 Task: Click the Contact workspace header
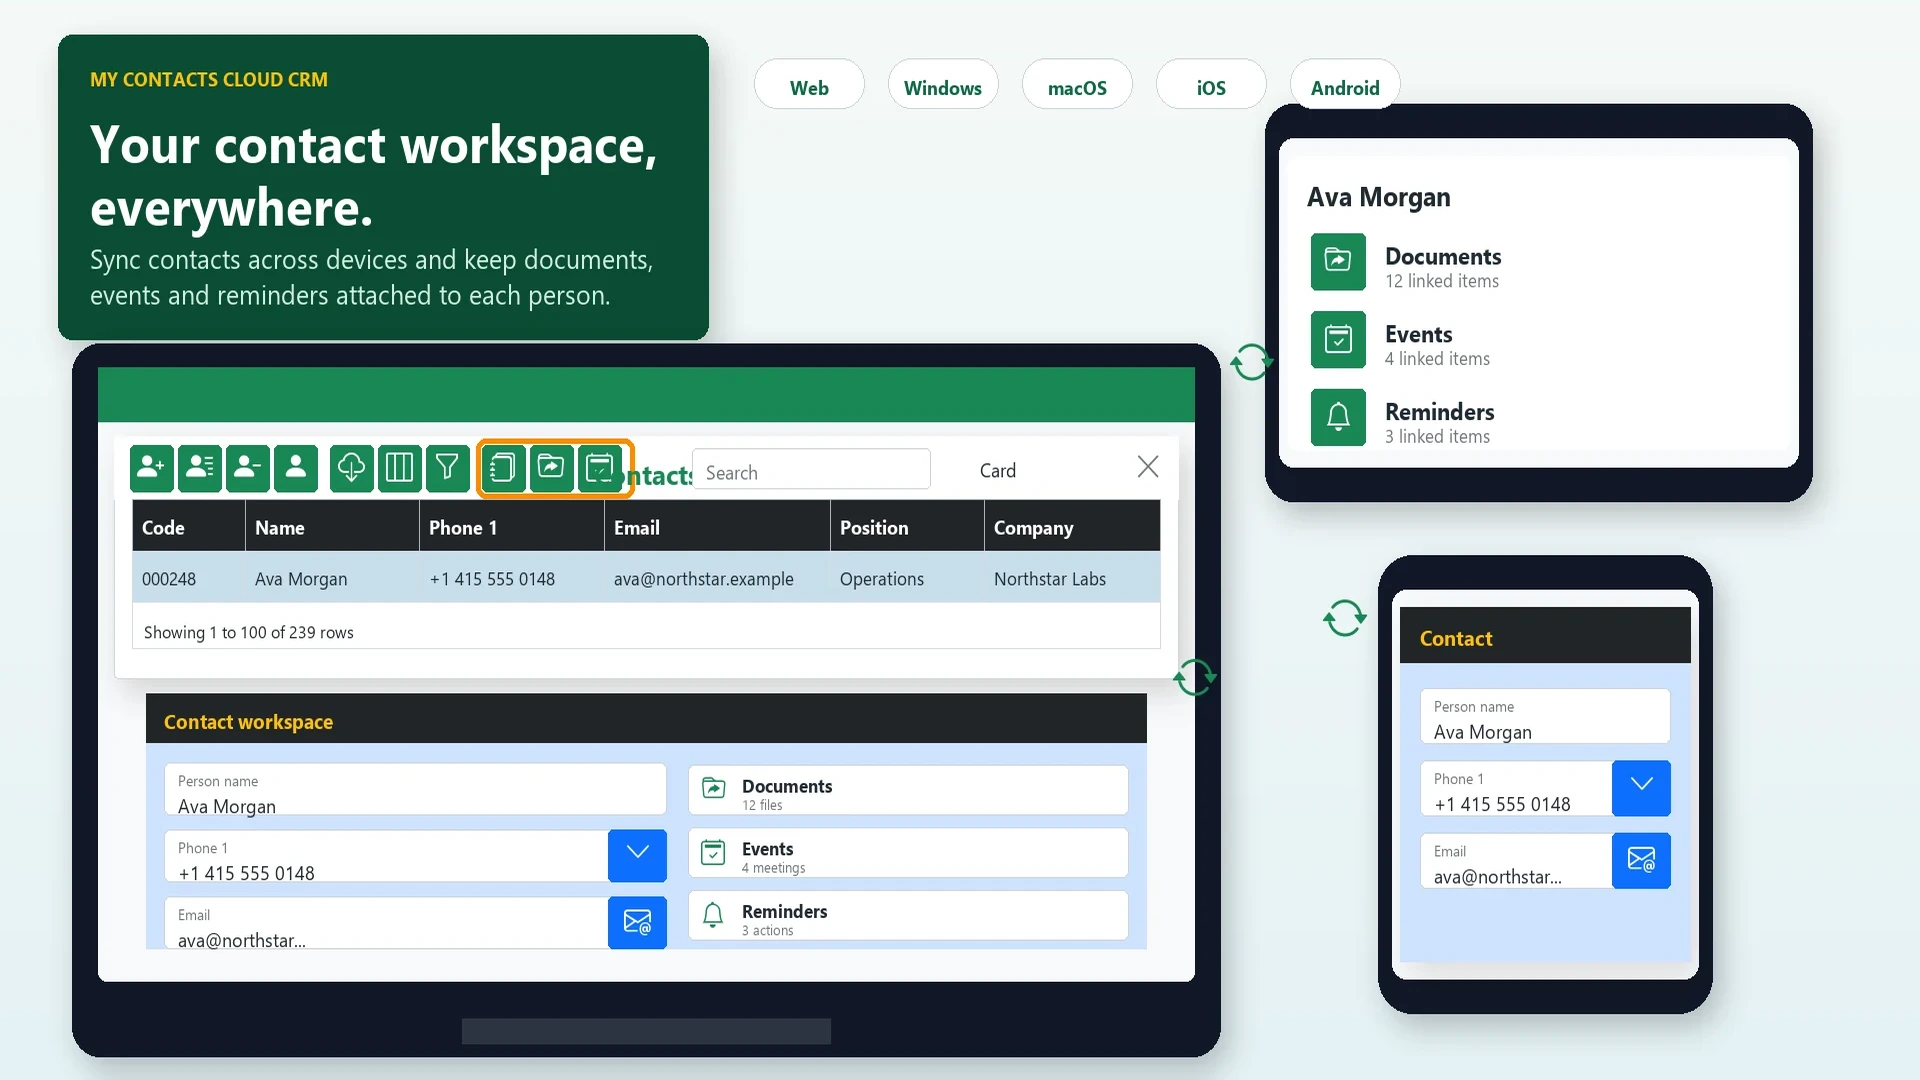[646, 719]
